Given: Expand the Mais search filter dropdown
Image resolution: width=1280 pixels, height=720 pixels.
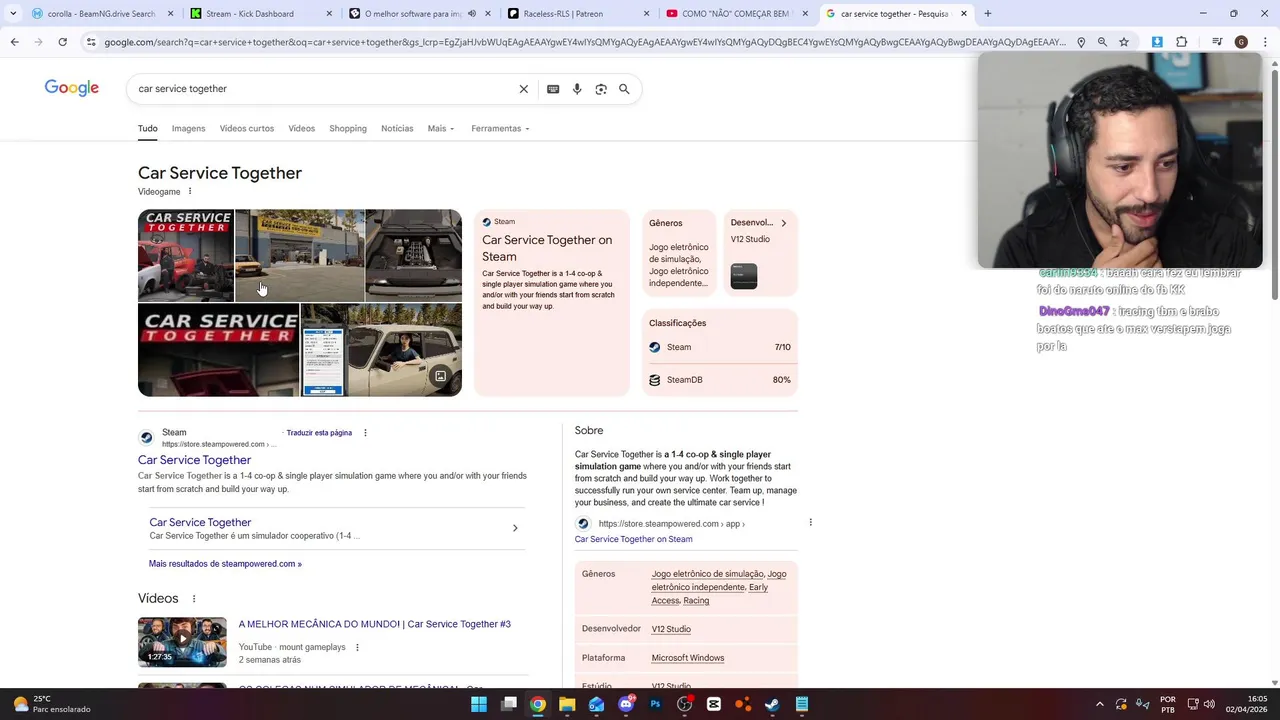Looking at the screenshot, I should click(441, 128).
